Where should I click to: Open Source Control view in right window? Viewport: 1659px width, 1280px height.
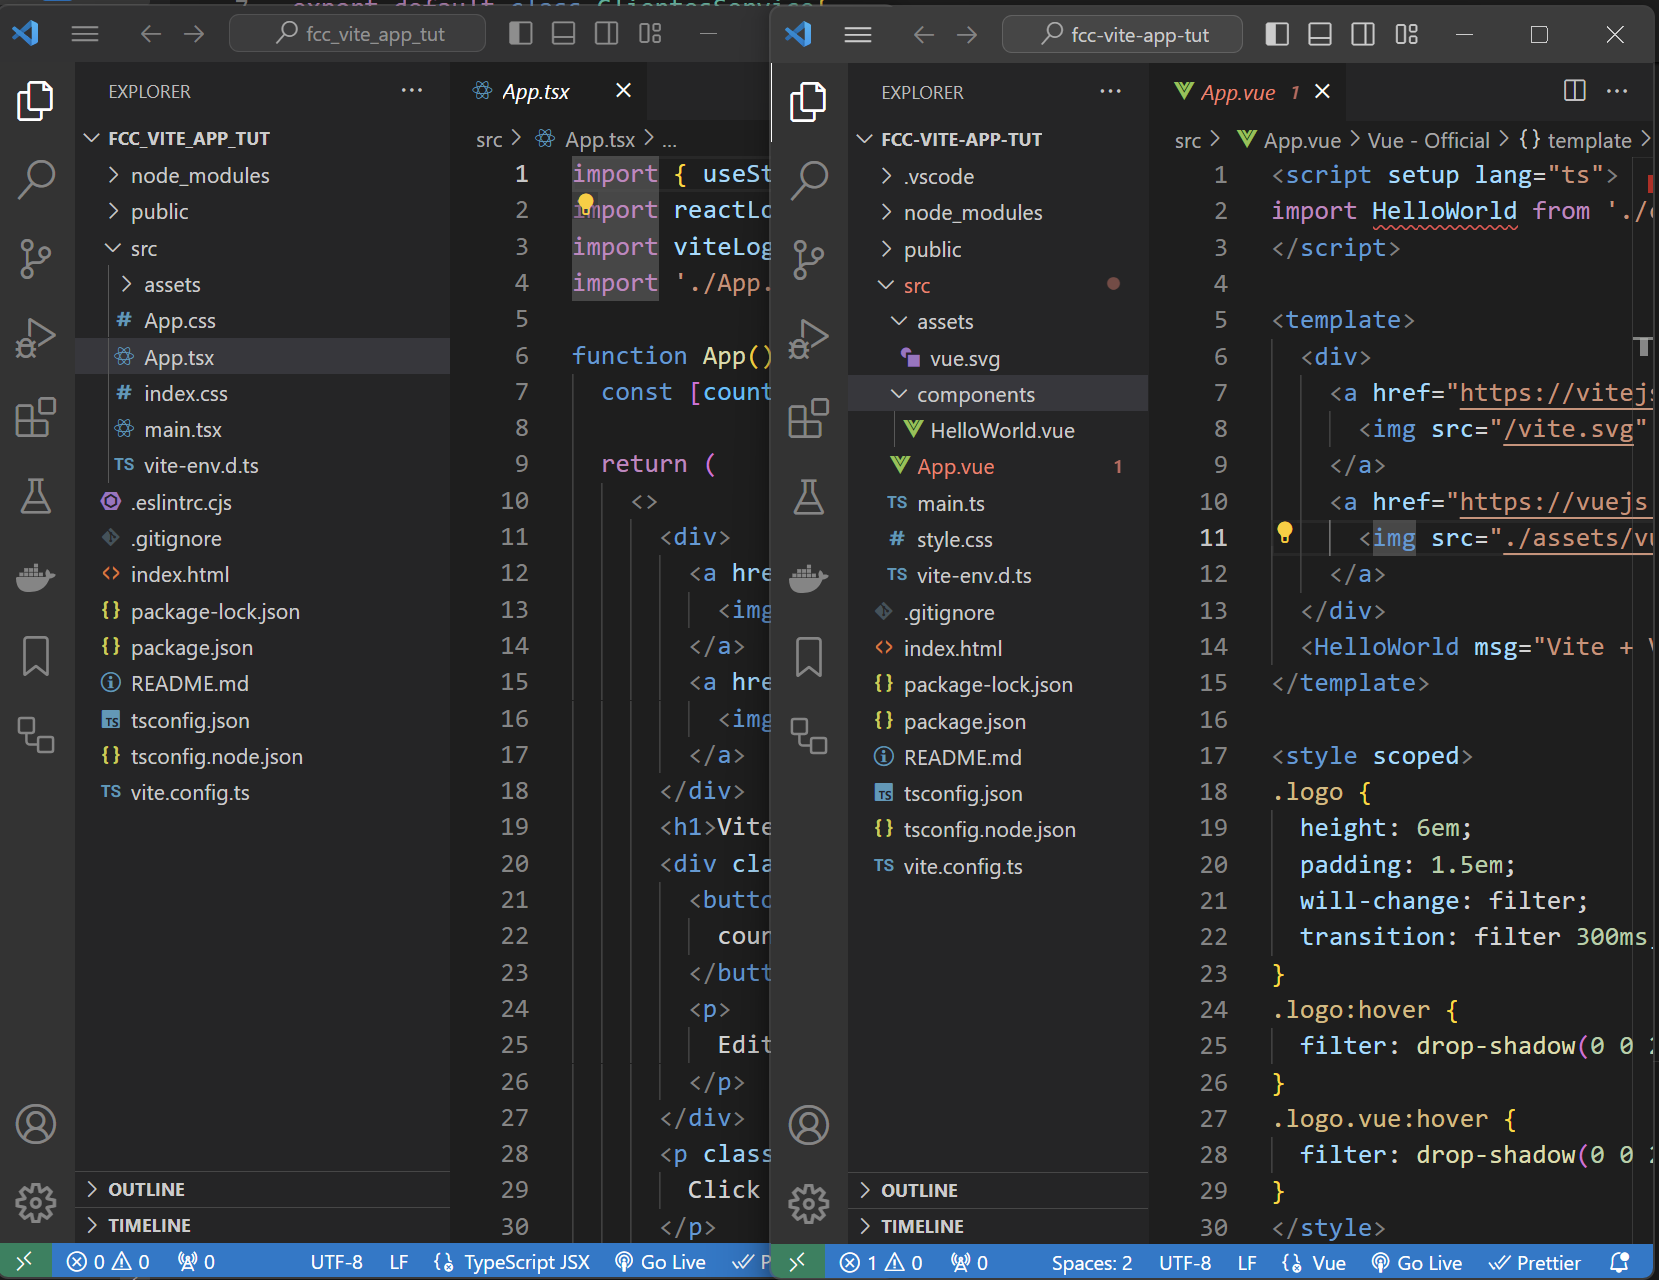tap(808, 259)
